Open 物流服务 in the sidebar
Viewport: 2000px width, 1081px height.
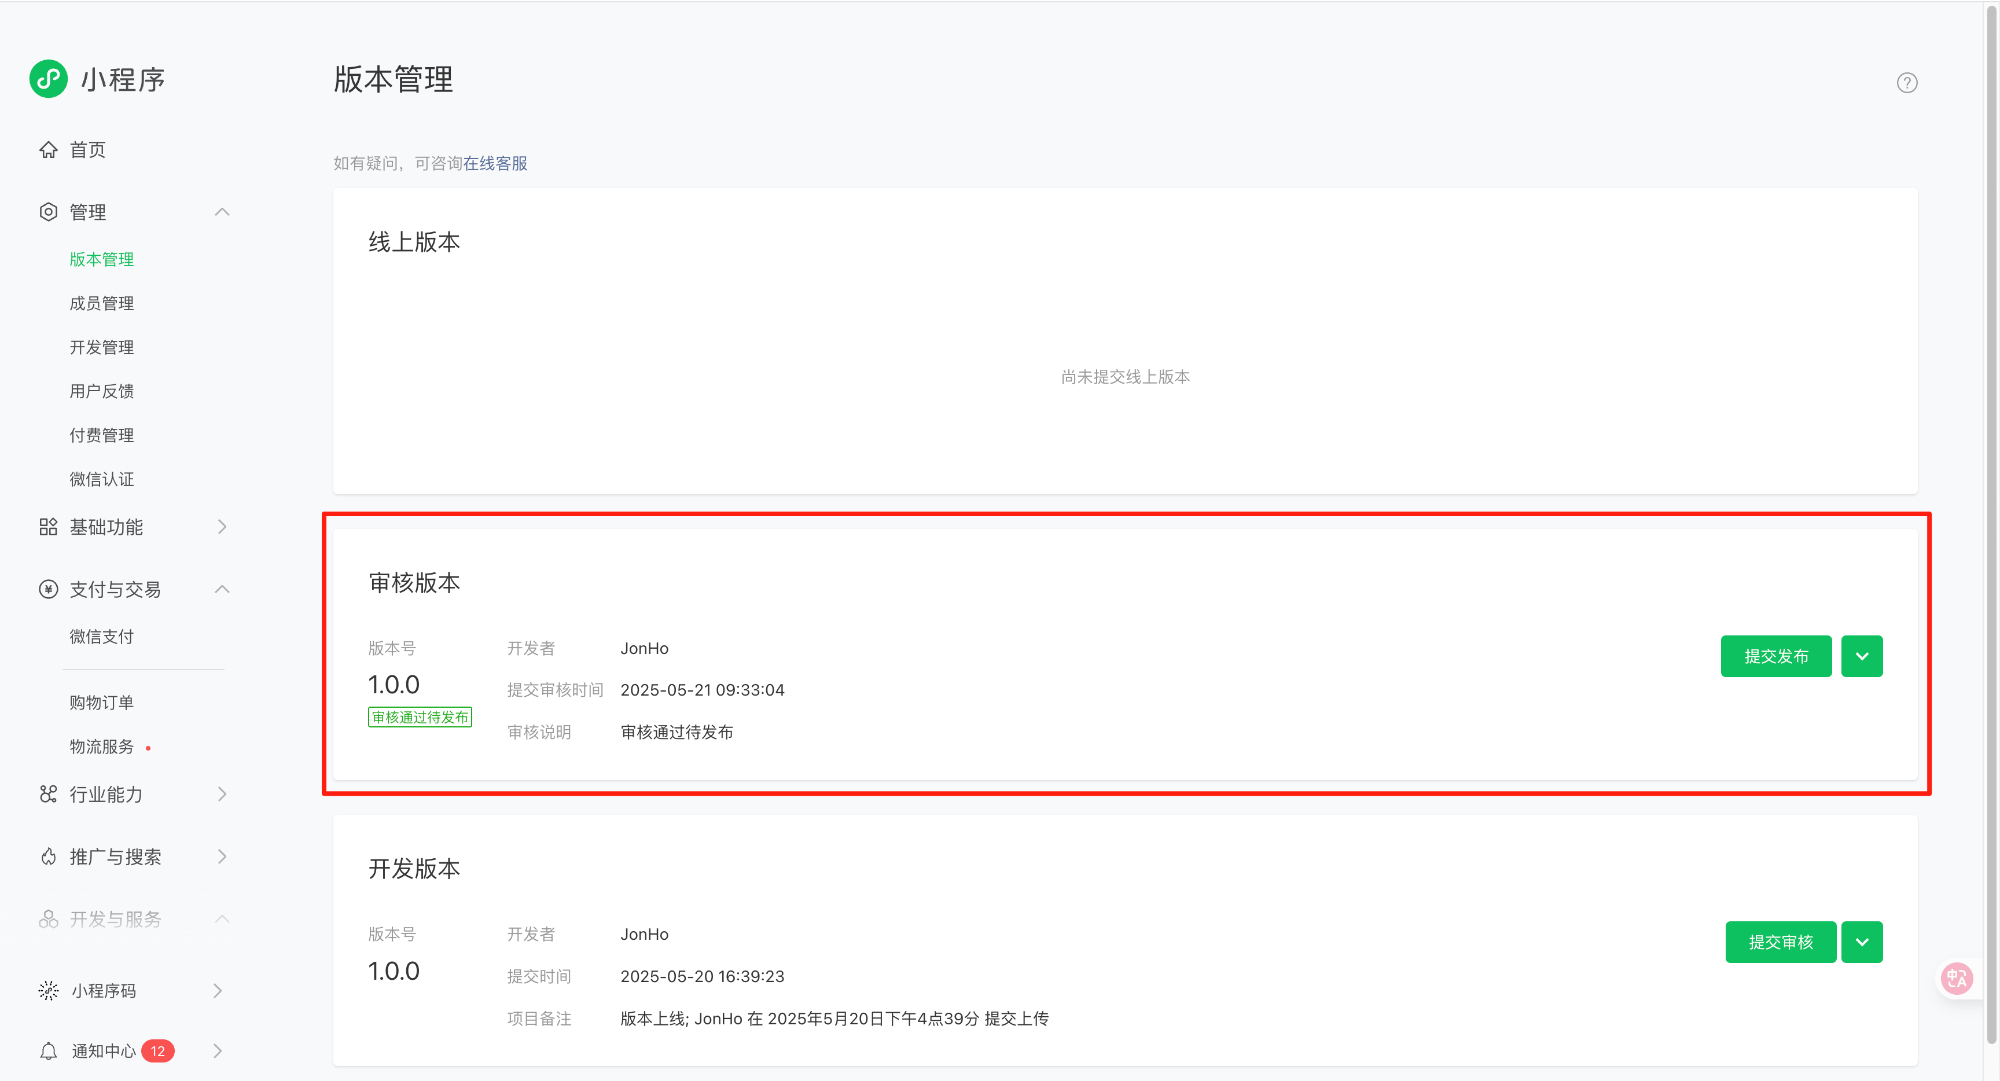click(102, 746)
